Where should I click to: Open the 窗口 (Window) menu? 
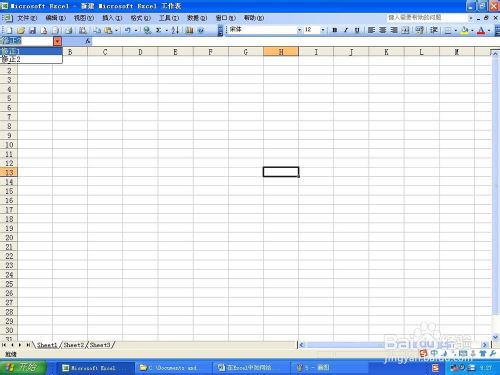click(x=226, y=18)
